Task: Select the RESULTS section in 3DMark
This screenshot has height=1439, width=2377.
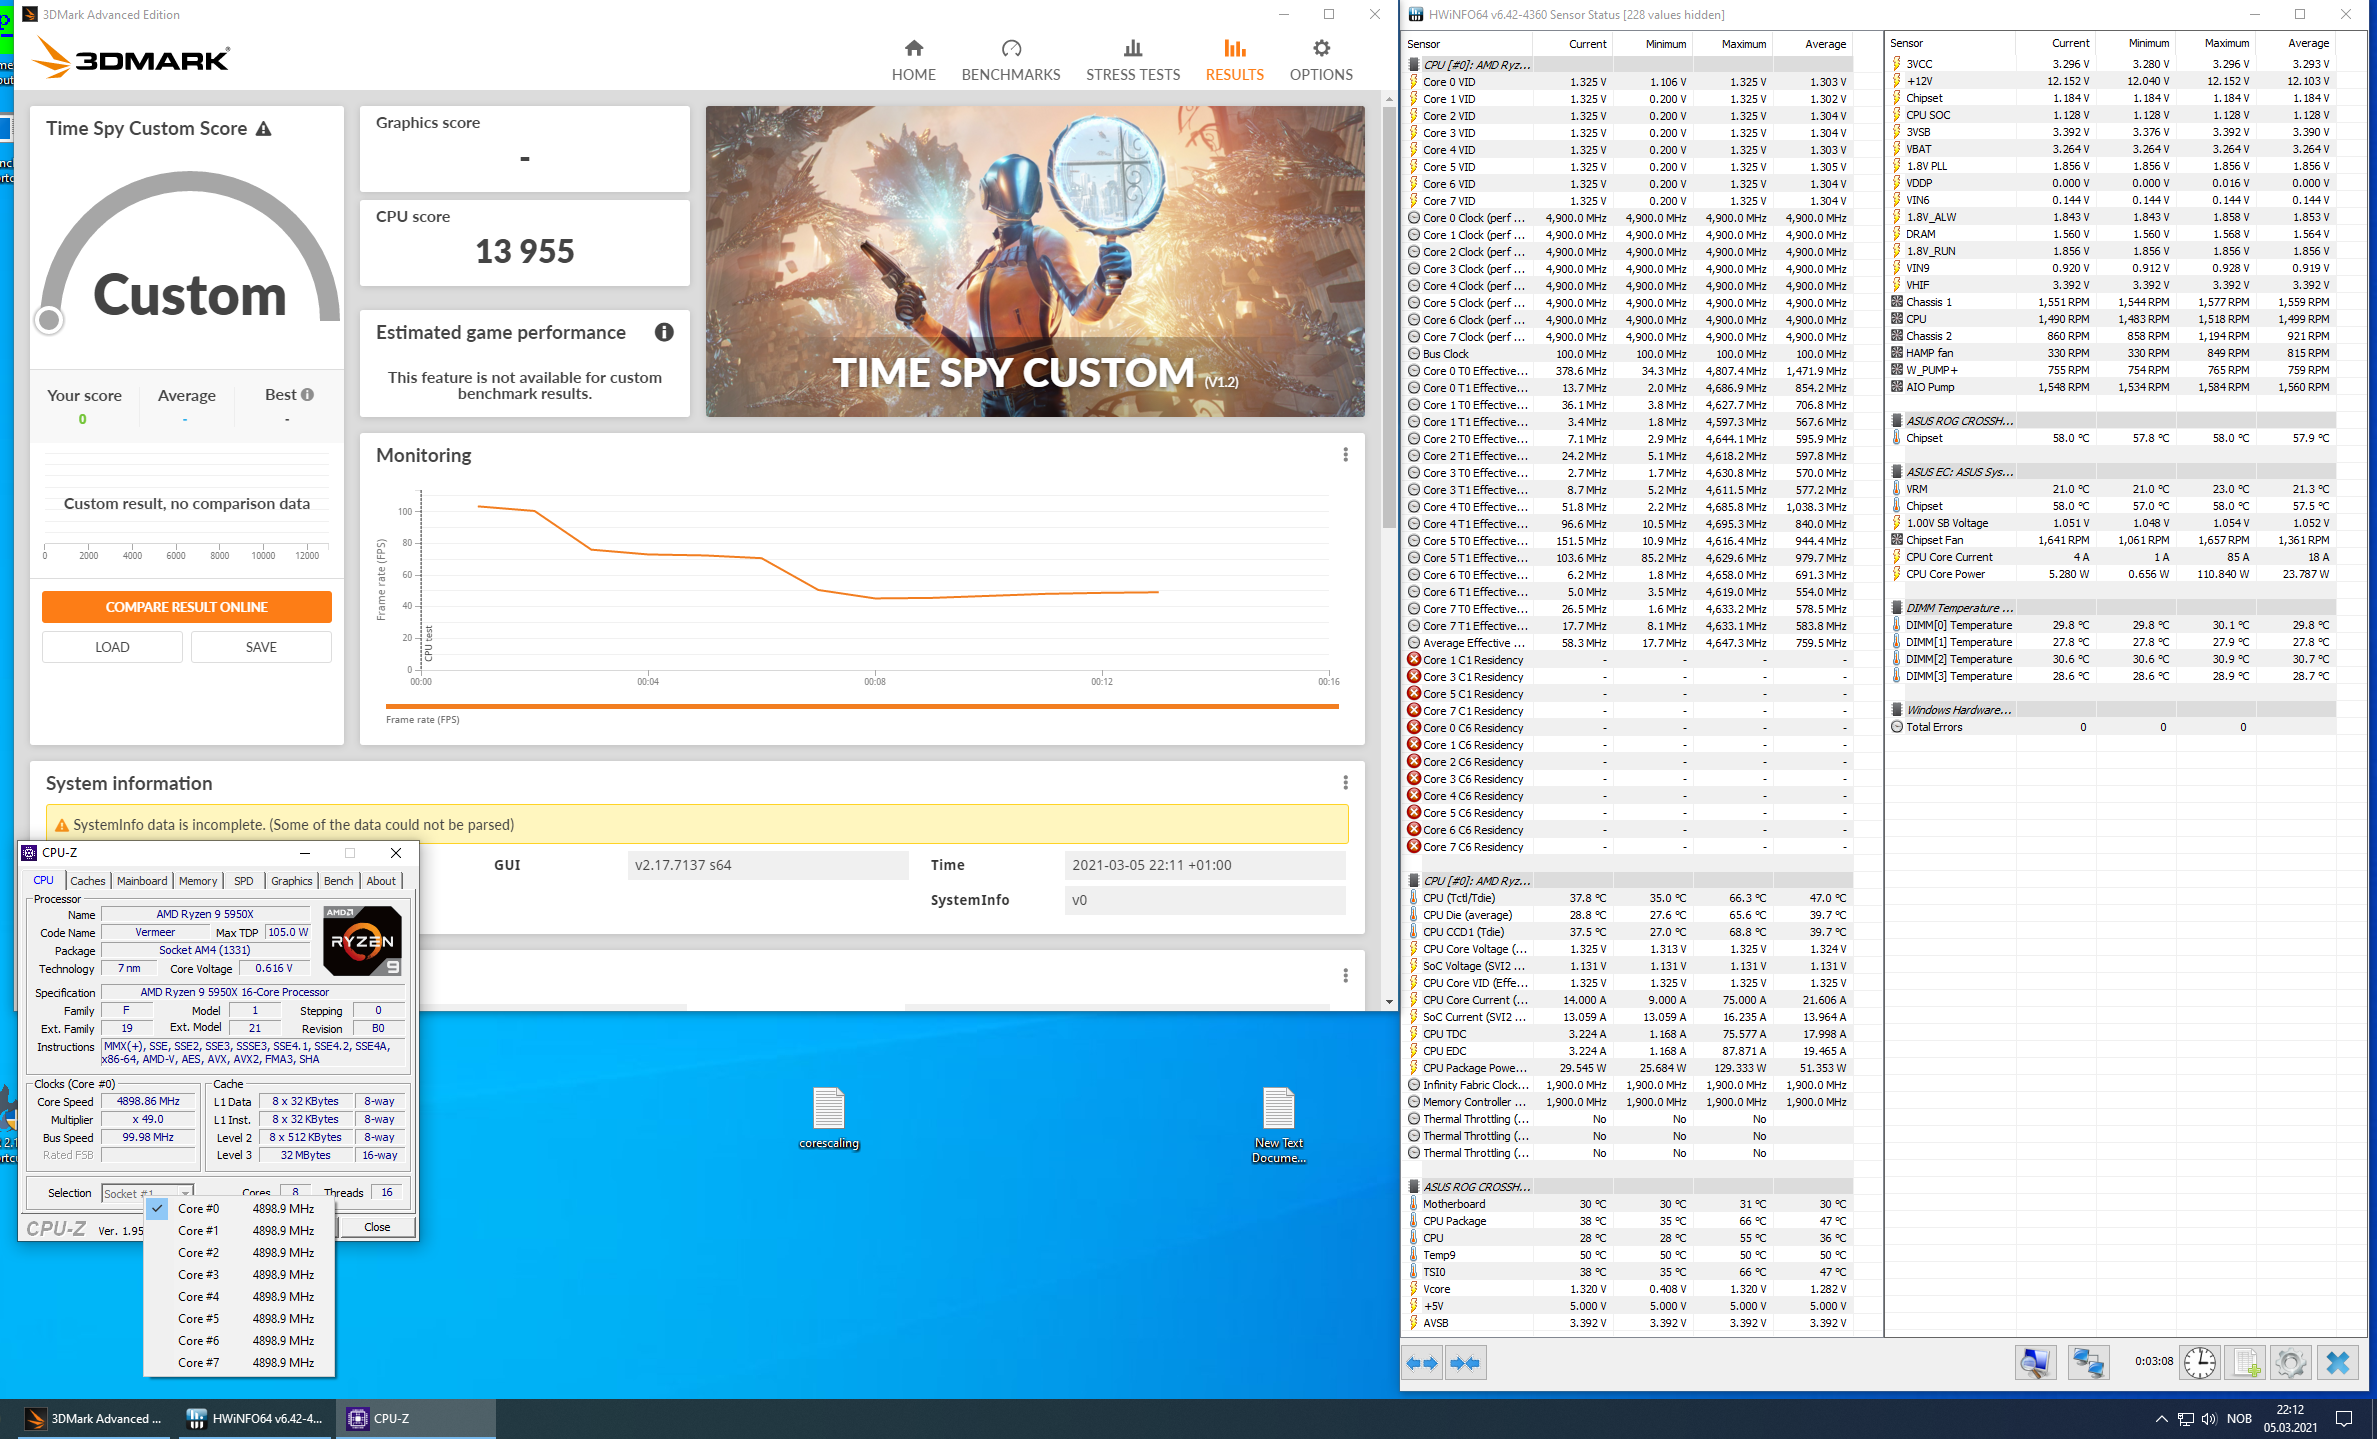Action: 1234,60
